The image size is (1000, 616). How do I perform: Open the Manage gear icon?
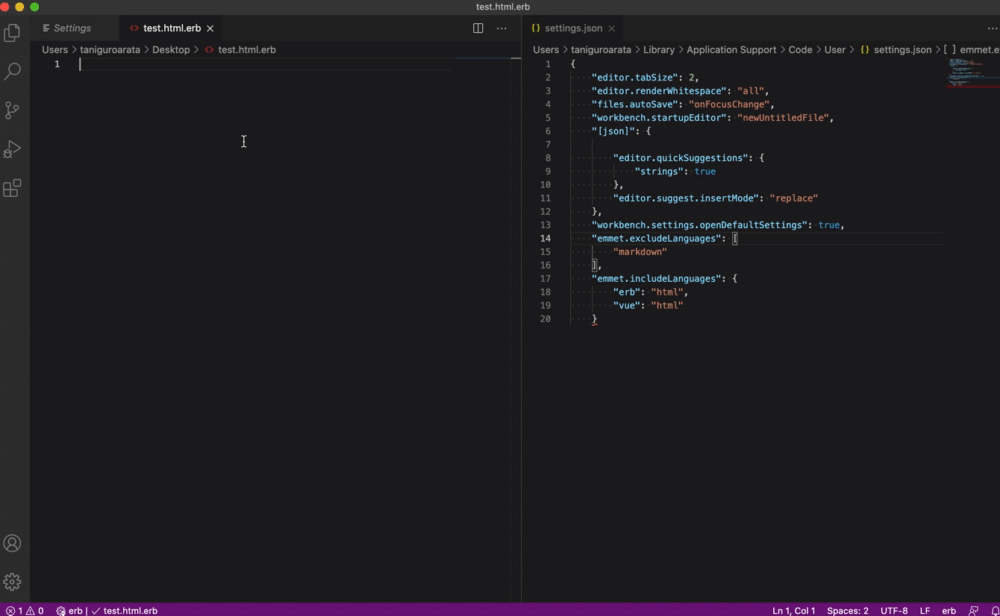12,582
